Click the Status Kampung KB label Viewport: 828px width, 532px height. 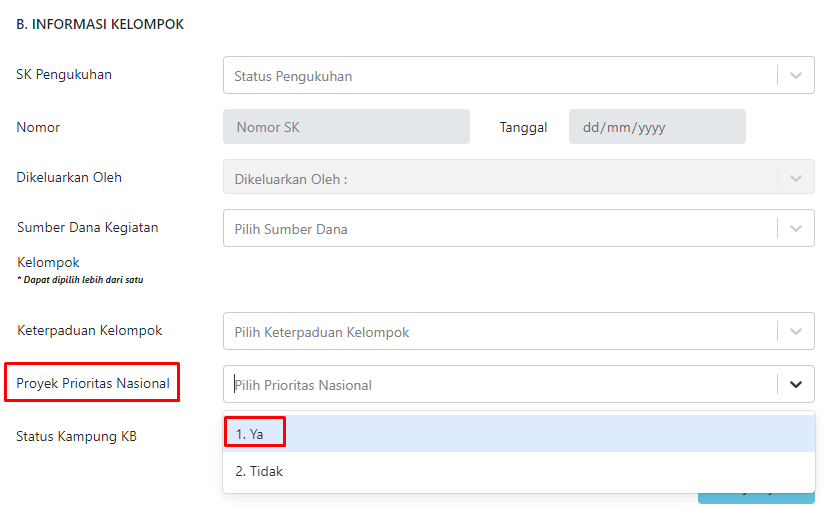[77, 436]
